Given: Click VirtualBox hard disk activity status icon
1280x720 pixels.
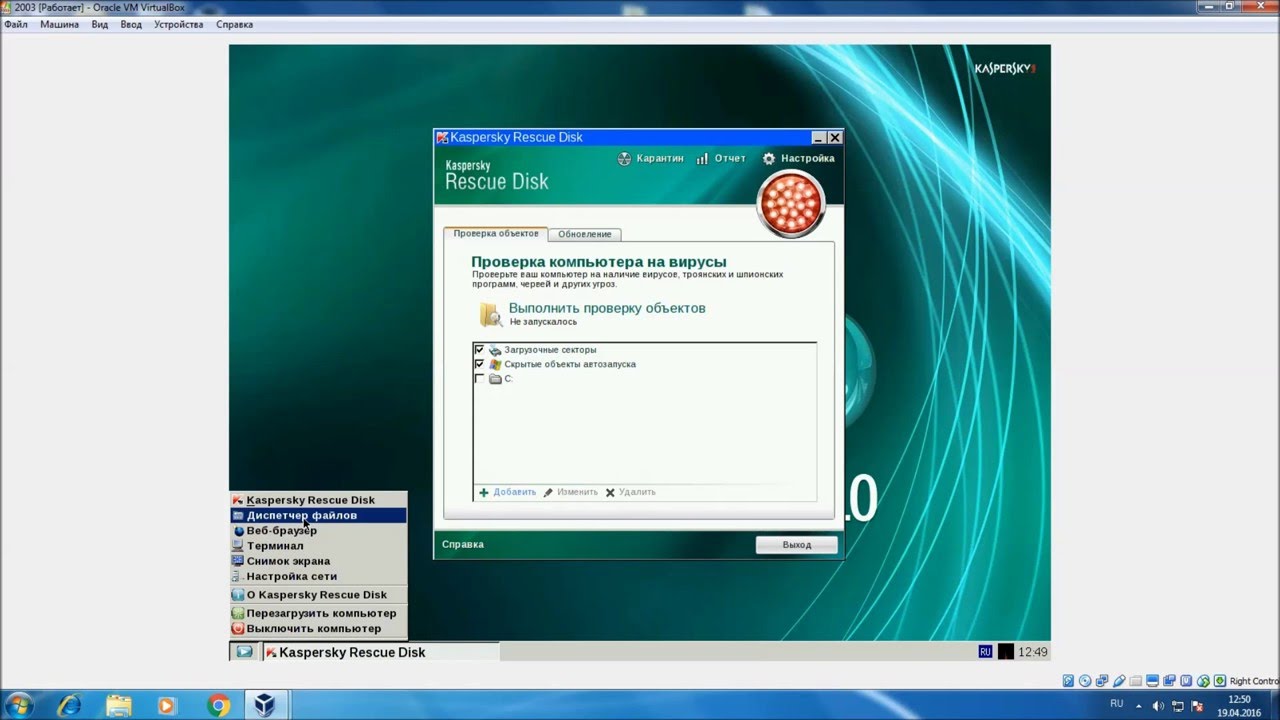Looking at the screenshot, I should [1068, 681].
